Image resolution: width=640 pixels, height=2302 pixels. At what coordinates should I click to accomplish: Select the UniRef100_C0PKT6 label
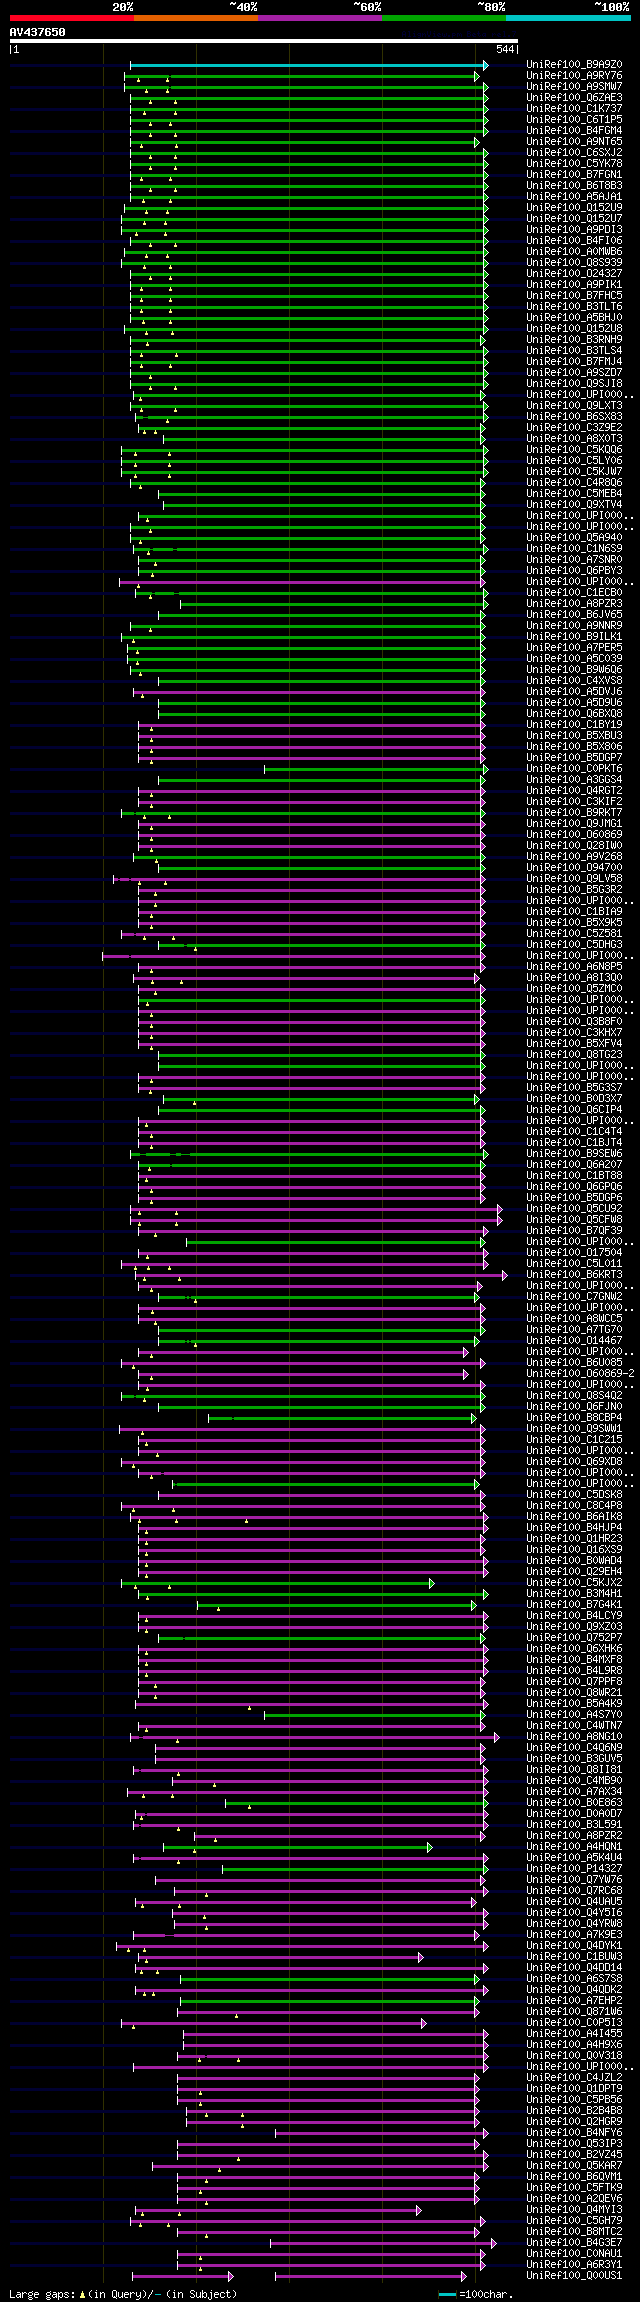pyautogui.click(x=574, y=769)
